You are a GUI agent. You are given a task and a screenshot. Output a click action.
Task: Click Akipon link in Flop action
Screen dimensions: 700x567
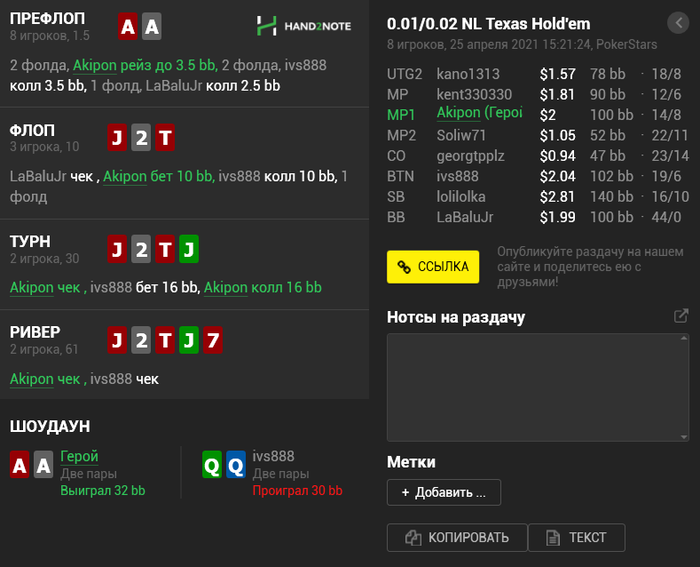(125, 176)
